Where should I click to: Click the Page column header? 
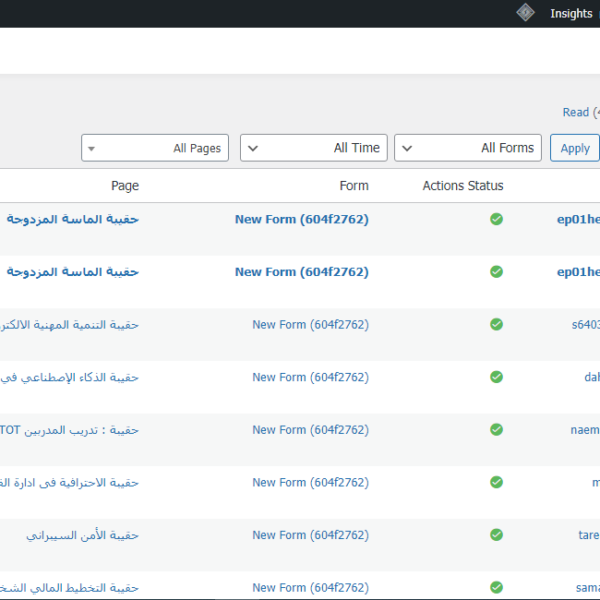click(125, 186)
